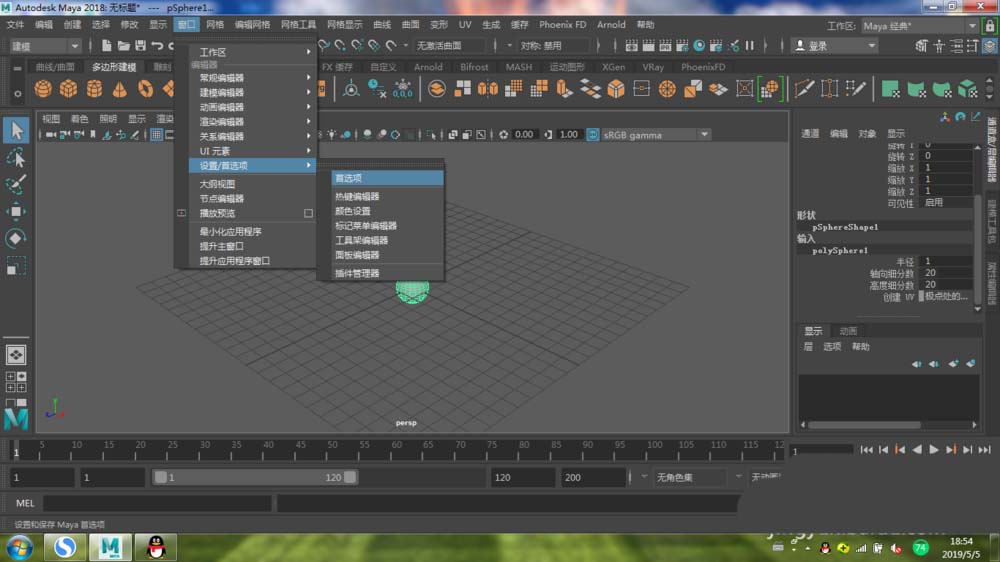Click the 视图 viewport panel menu

pos(50,119)
